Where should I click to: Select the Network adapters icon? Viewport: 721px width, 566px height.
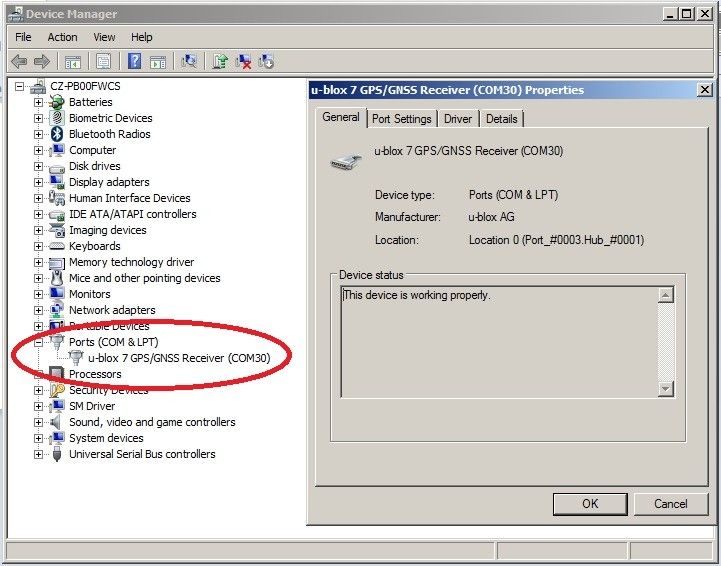pyautogui.click(x=57, y=310)
